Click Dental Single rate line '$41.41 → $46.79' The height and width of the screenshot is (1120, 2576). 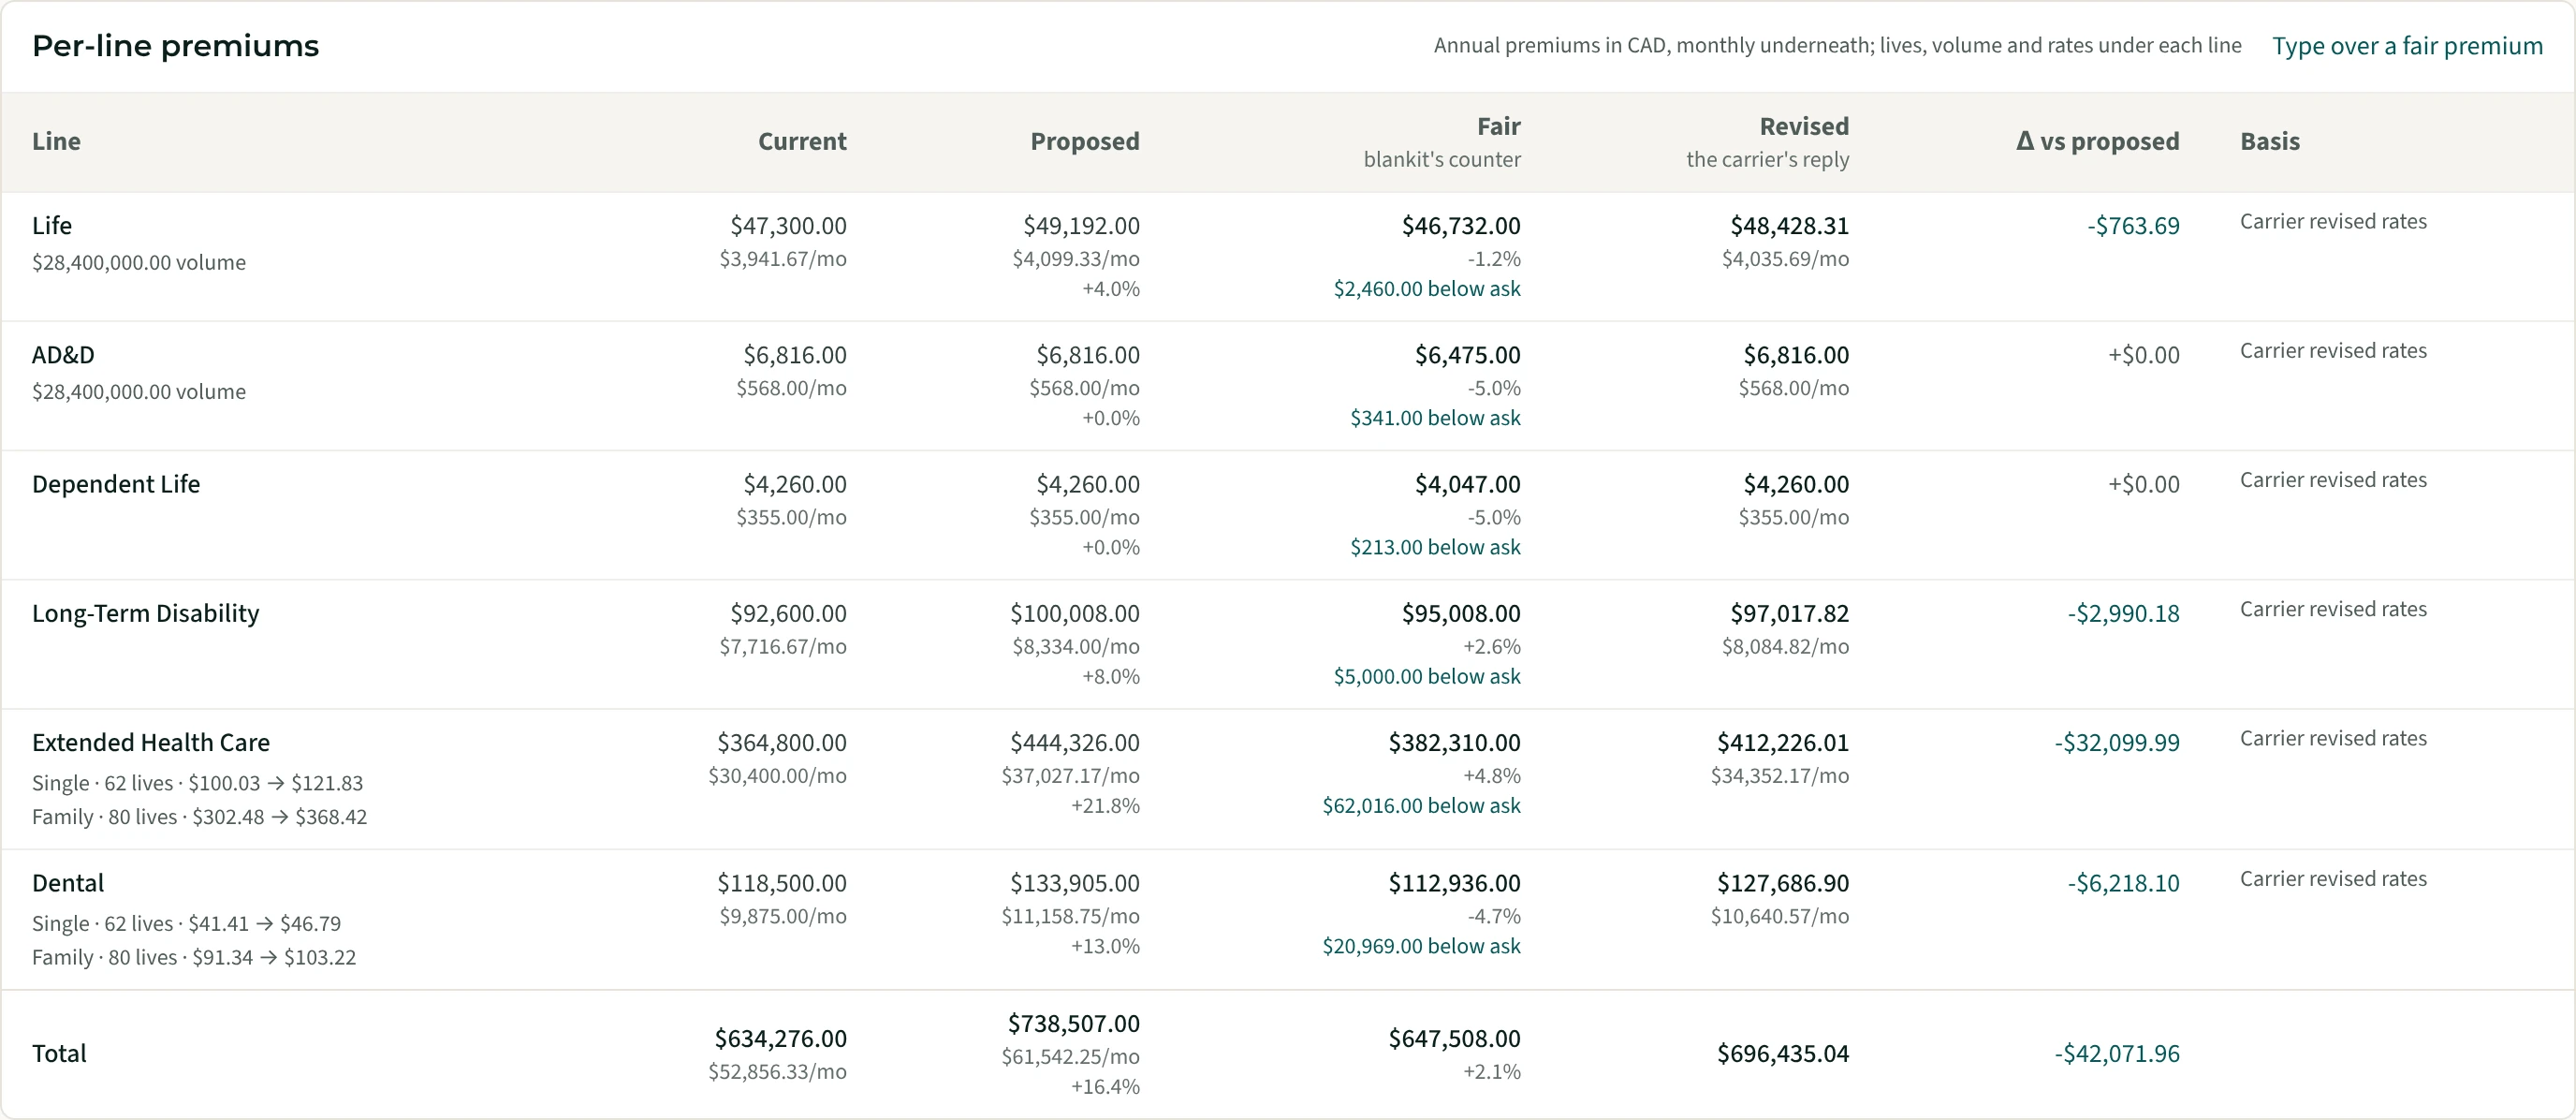(265, 924)
